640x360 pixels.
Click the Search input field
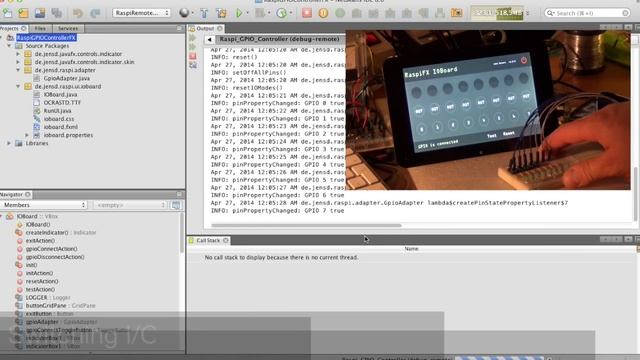pos(587,13)
